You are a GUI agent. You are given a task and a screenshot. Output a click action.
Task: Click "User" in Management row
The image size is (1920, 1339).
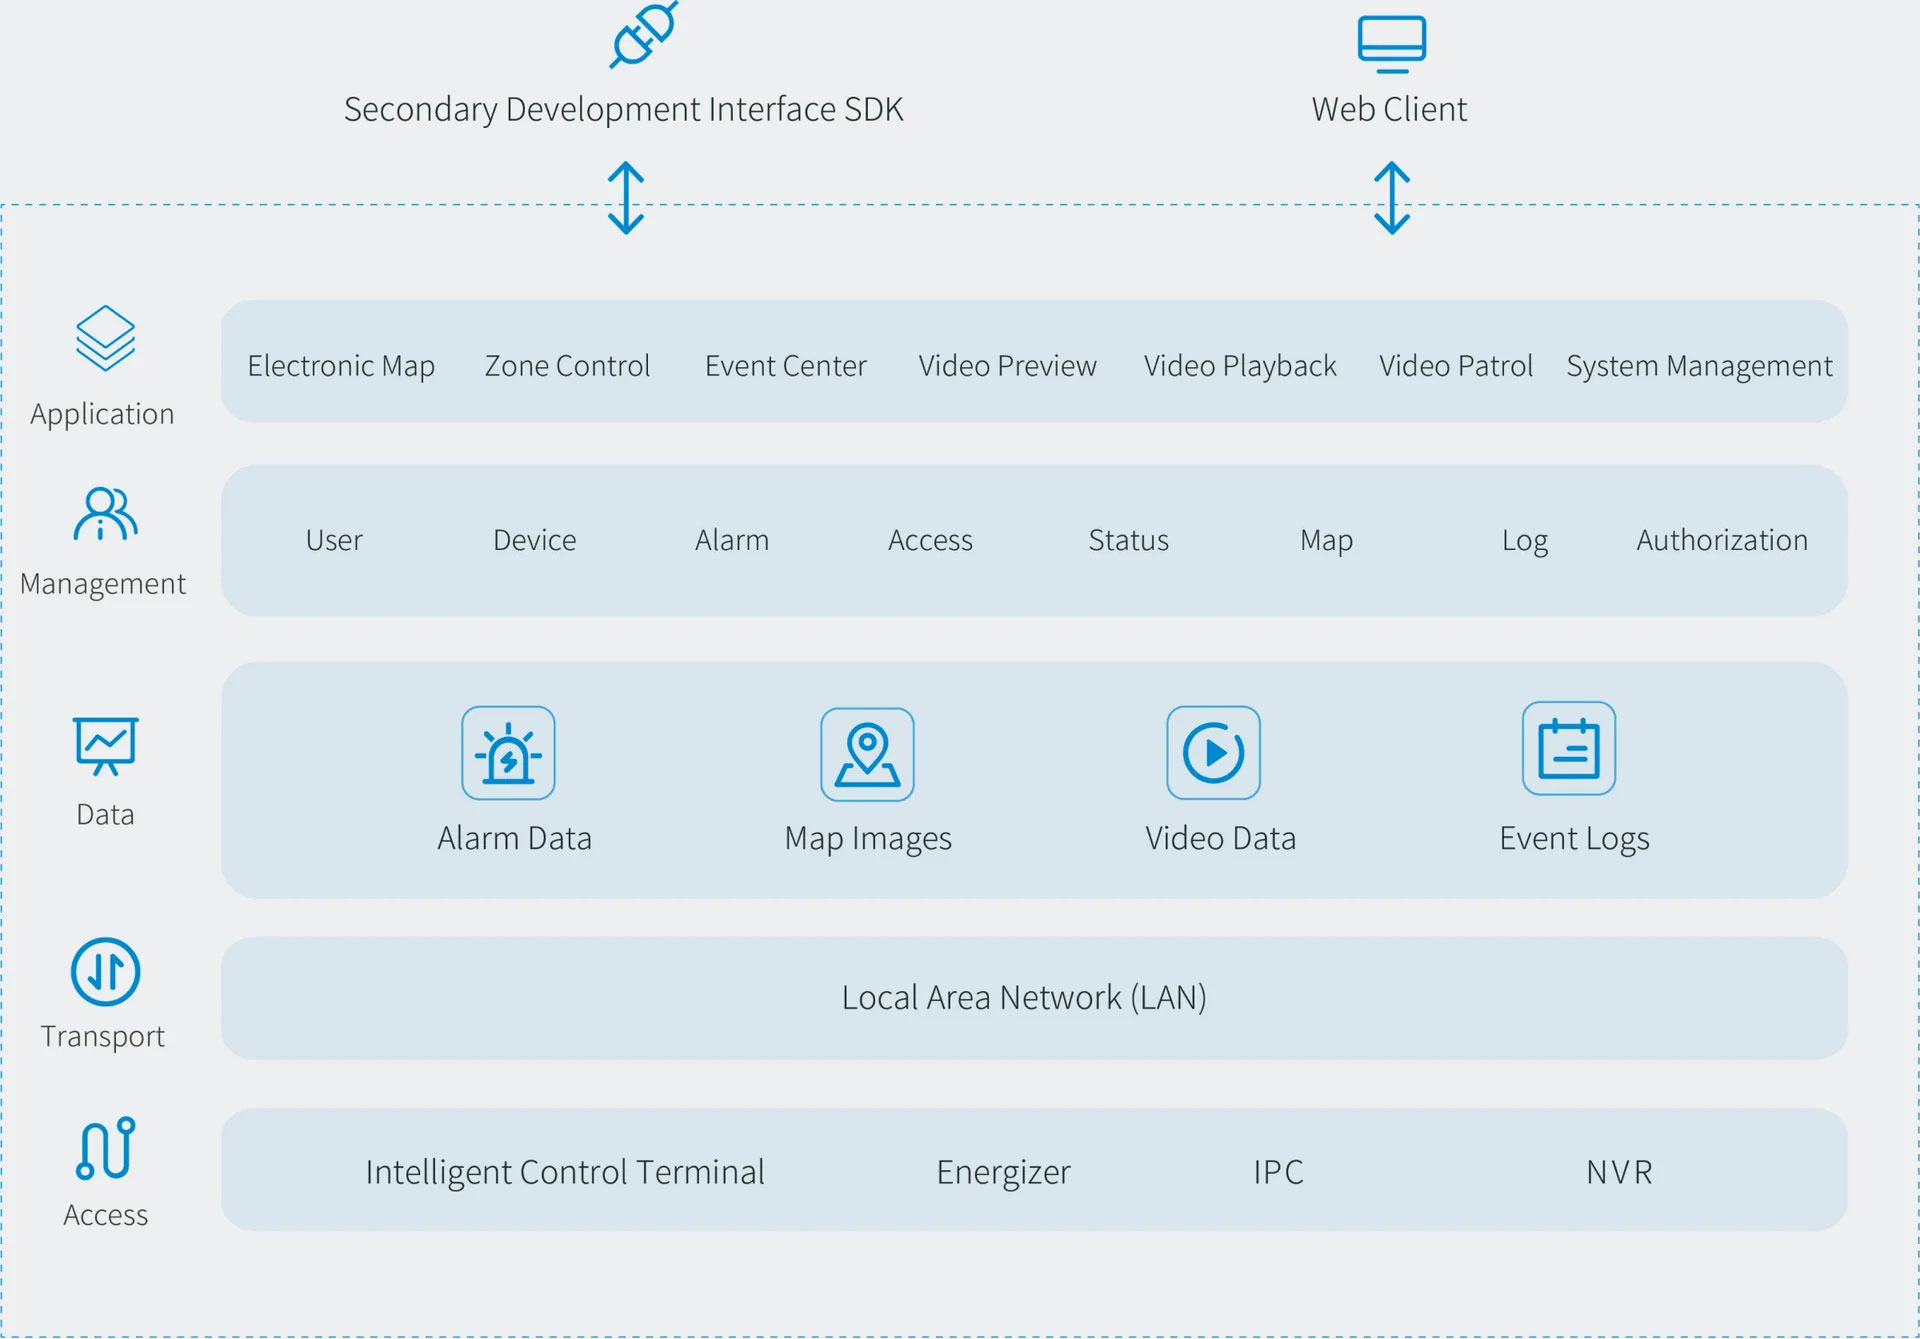pos(334,540)
